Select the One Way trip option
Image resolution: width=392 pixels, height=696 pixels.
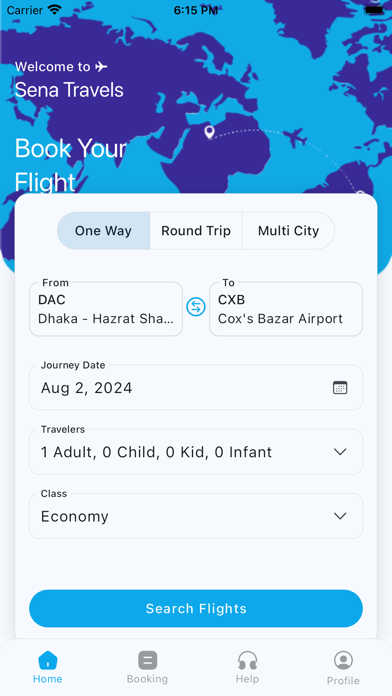(x=103, y=231)
